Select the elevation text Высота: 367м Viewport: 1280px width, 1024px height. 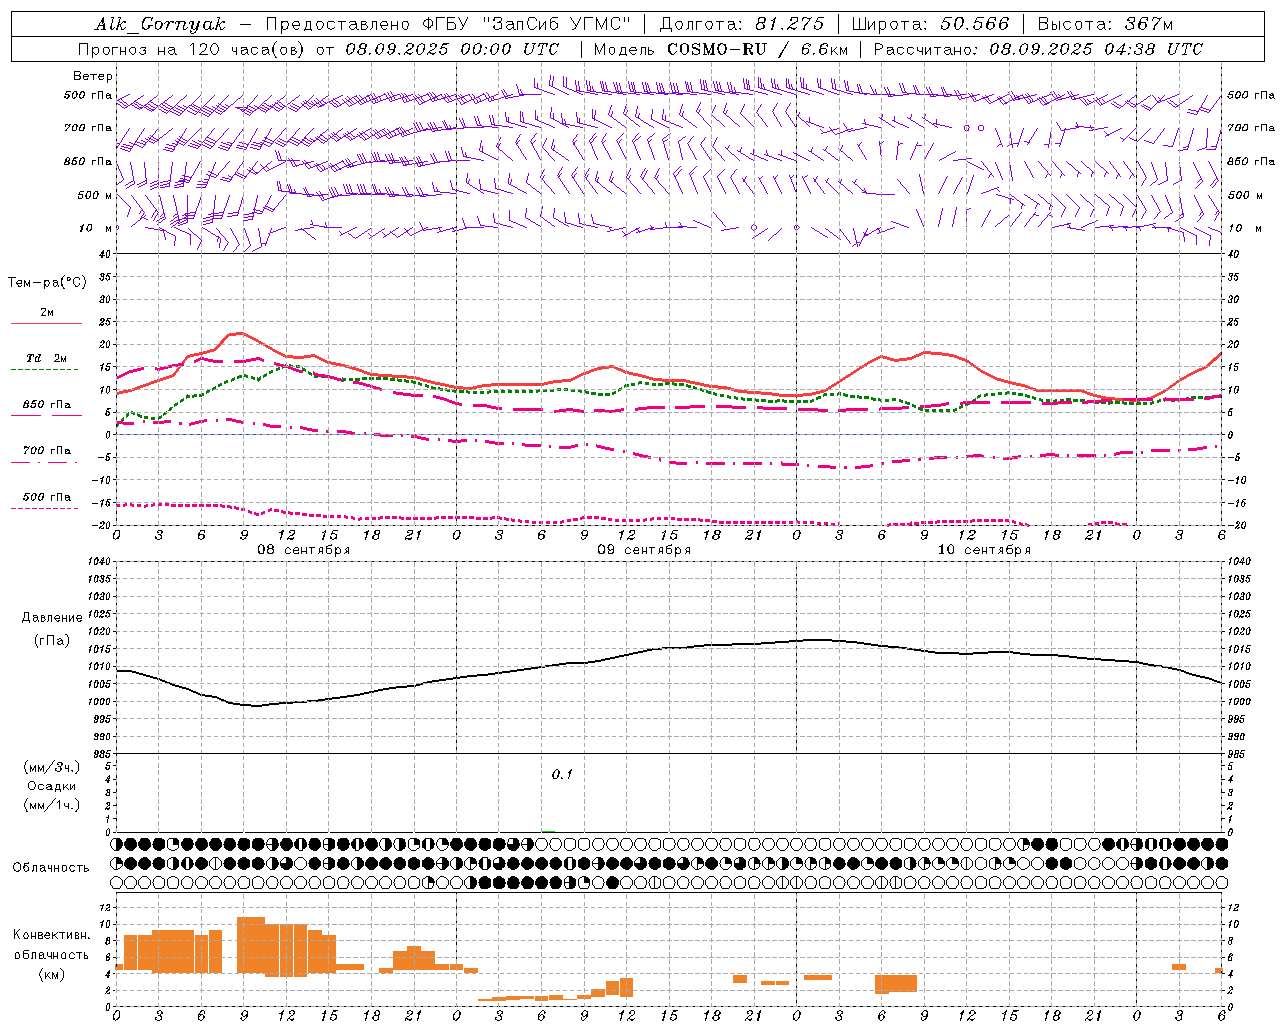[x=1105, y=24]
